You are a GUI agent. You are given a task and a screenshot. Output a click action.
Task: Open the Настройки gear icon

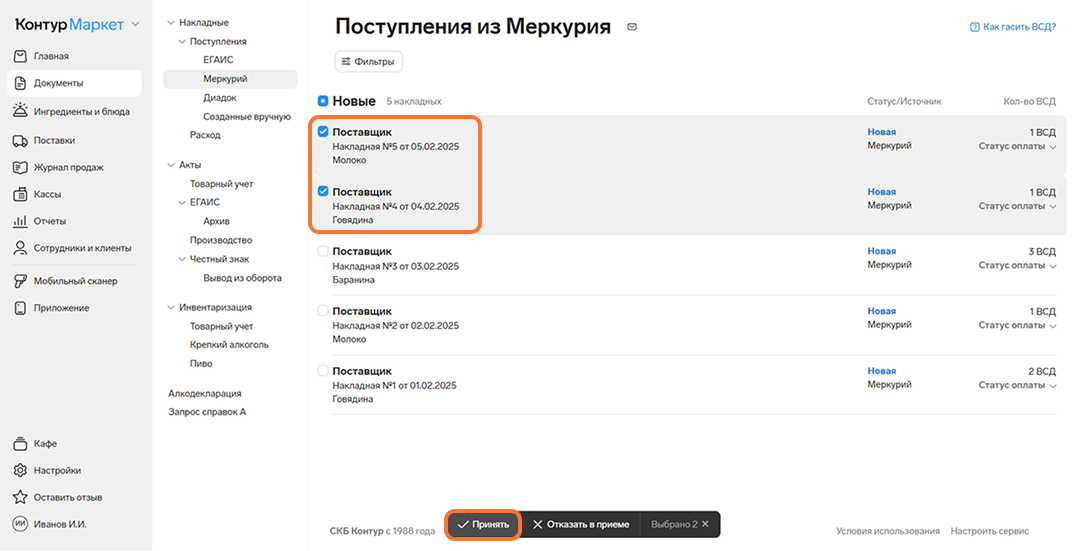(21, 470)
